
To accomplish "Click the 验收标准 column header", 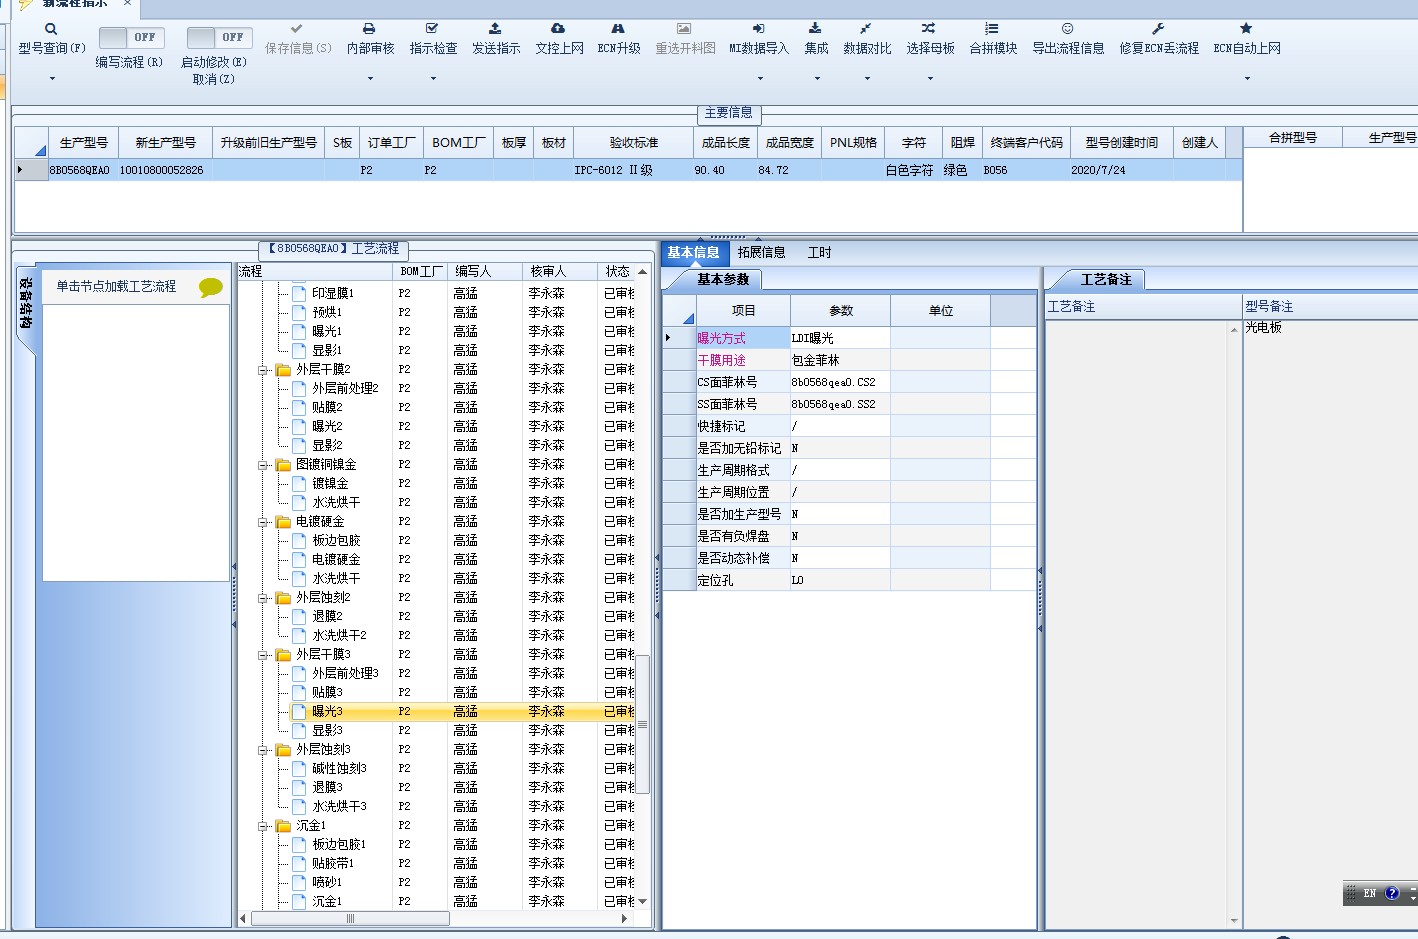I will [634, 143].
